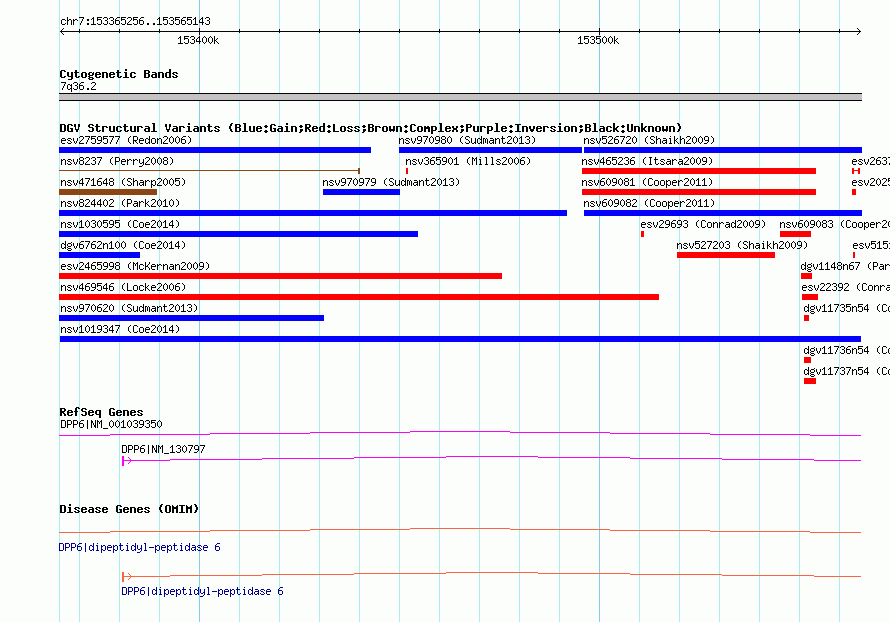
Task: Click the 7q36.2 band label
Action: click(78, 86)
